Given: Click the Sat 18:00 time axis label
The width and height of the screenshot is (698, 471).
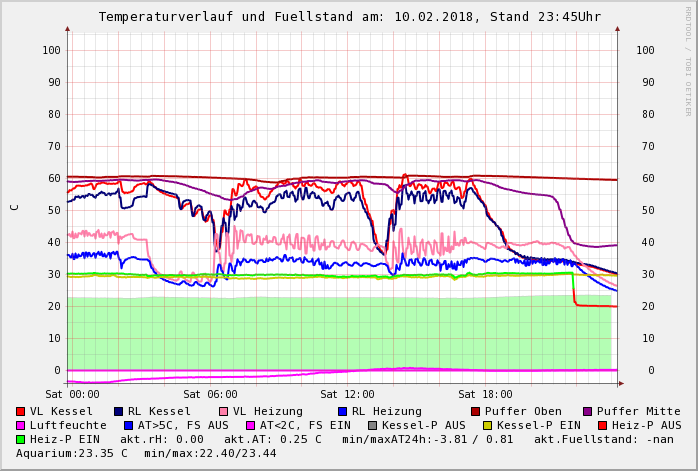Looking at the screenshot, I should (x=485, y=394).
